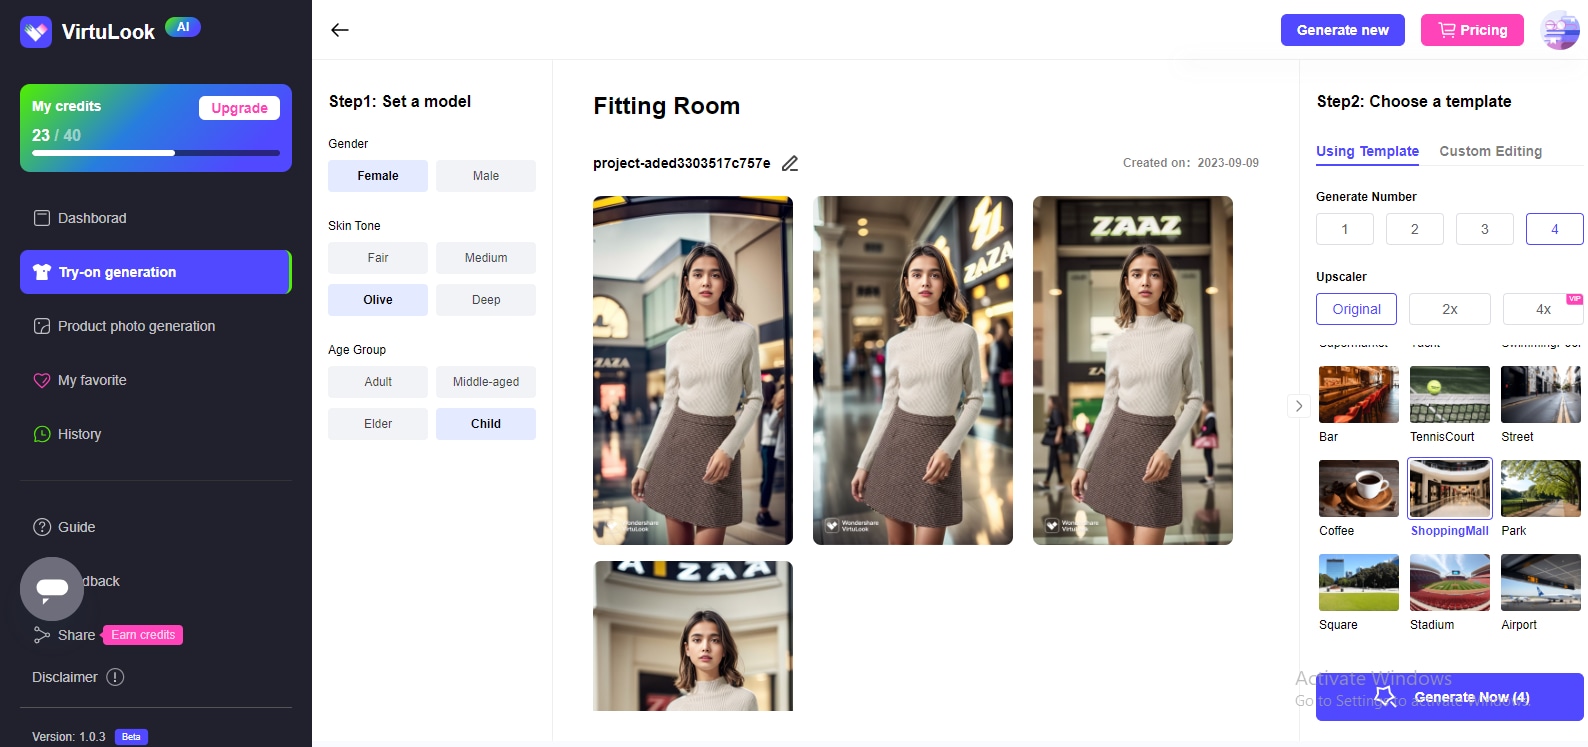Open the Disclaimer link
The image size is (1588, 747).
pos(65,677)
